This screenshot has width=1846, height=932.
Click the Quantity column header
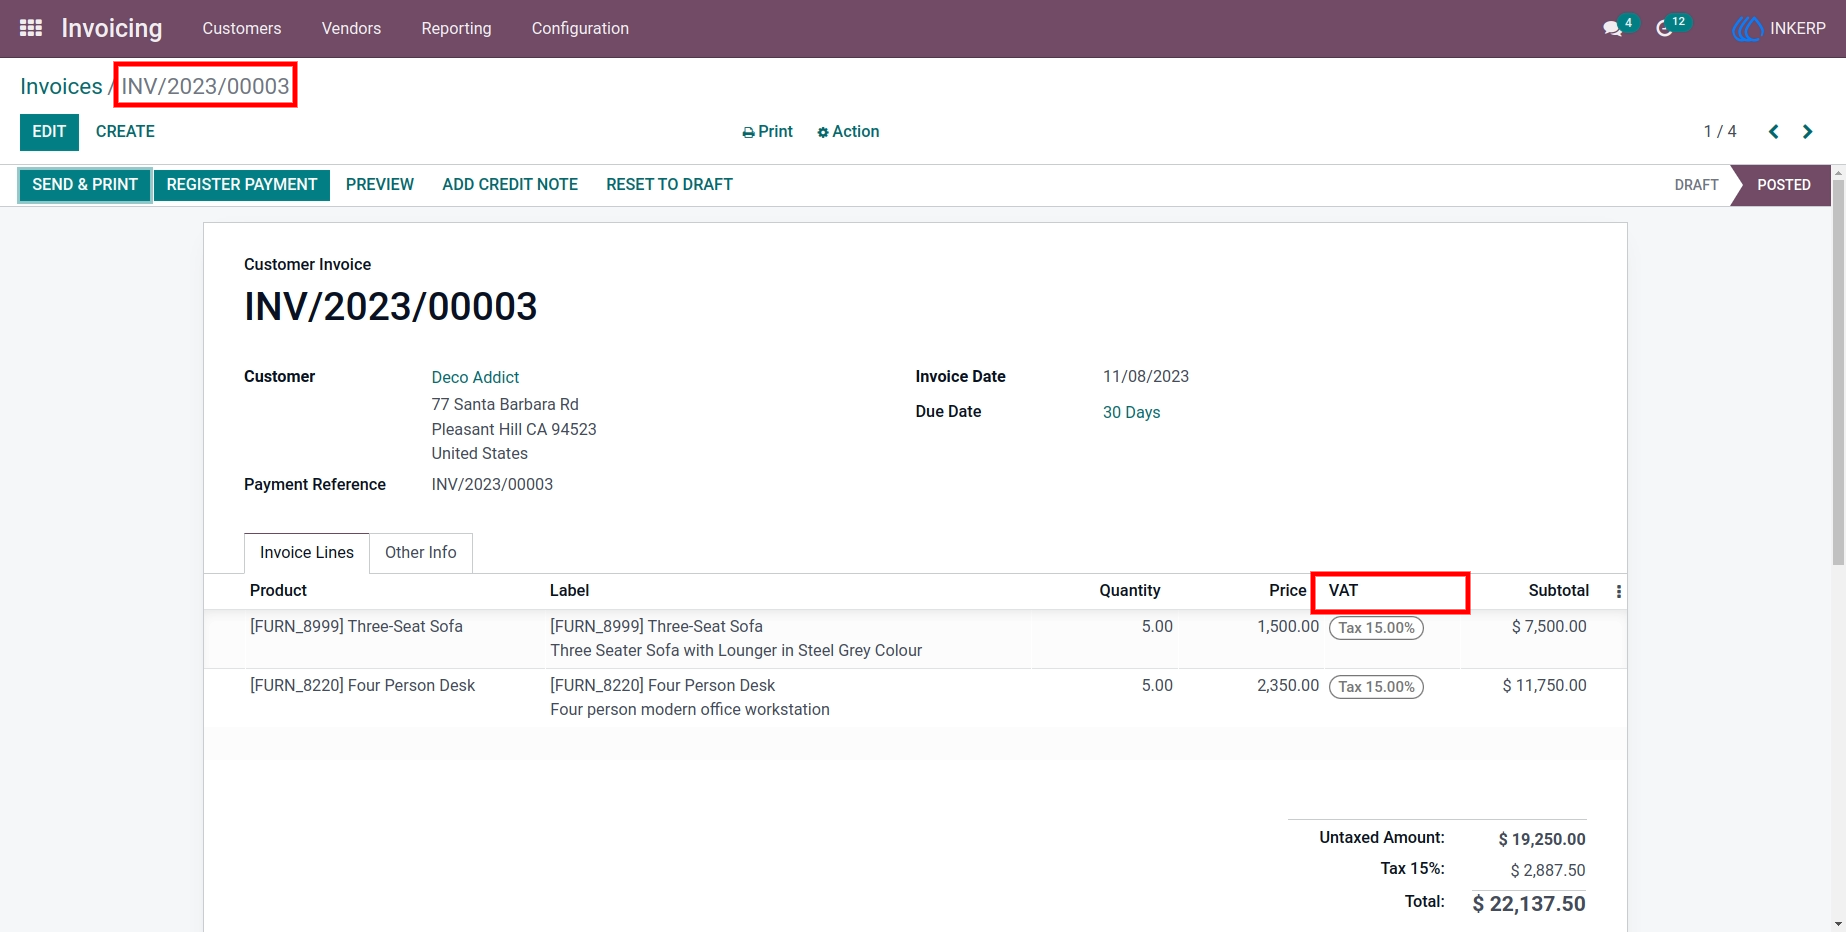1130,591
